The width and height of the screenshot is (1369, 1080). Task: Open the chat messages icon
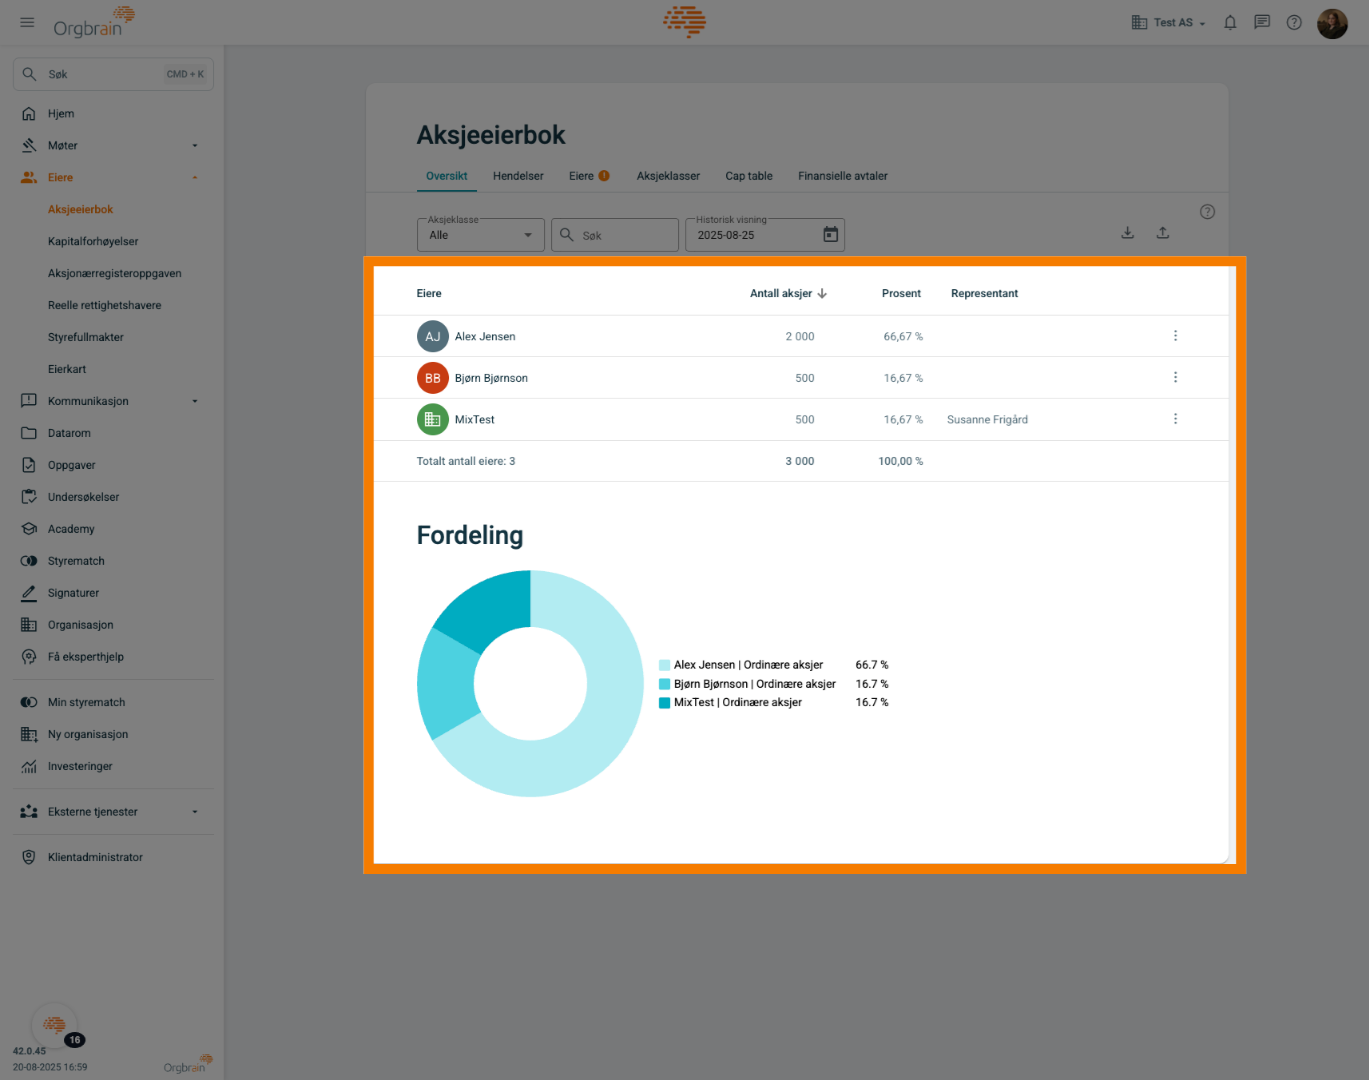[x=1262, y=22]
